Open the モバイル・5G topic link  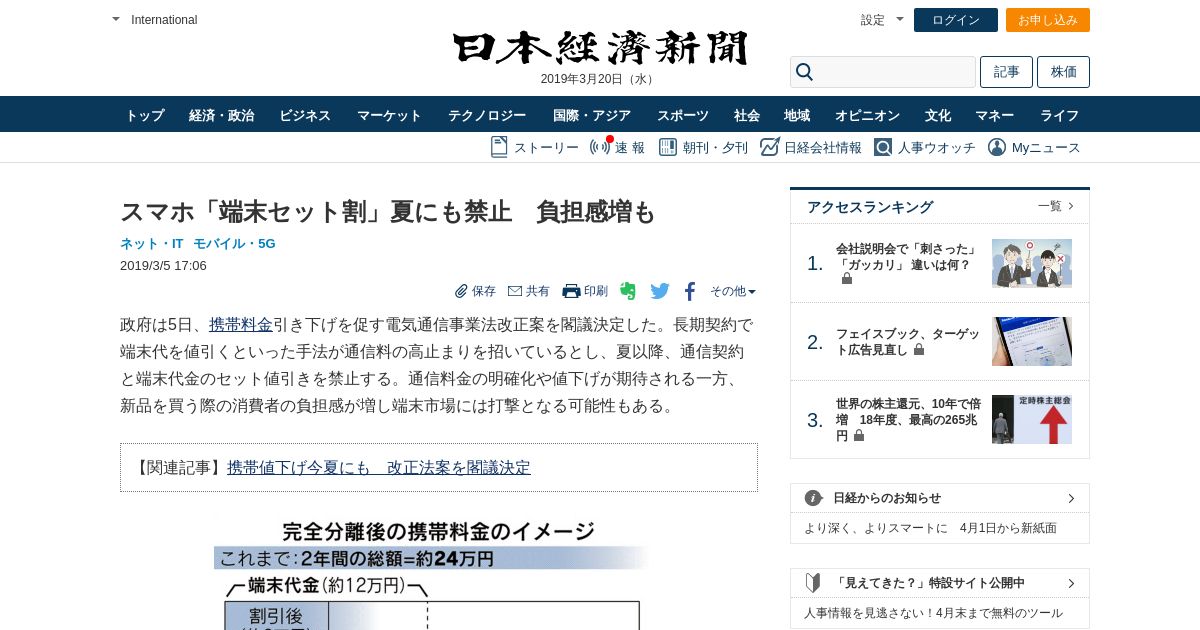[x=234, y=243]
